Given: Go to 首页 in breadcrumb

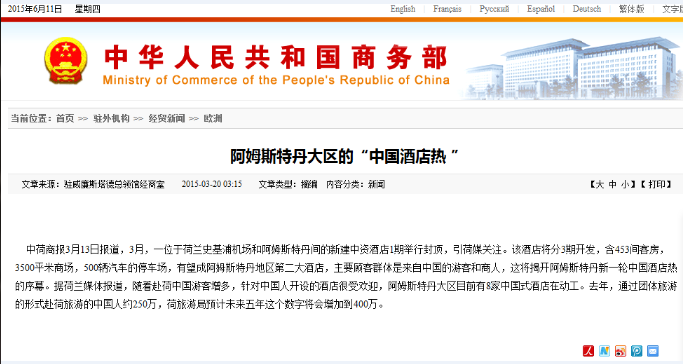Looking at the screenshot, I should (65, 118).
